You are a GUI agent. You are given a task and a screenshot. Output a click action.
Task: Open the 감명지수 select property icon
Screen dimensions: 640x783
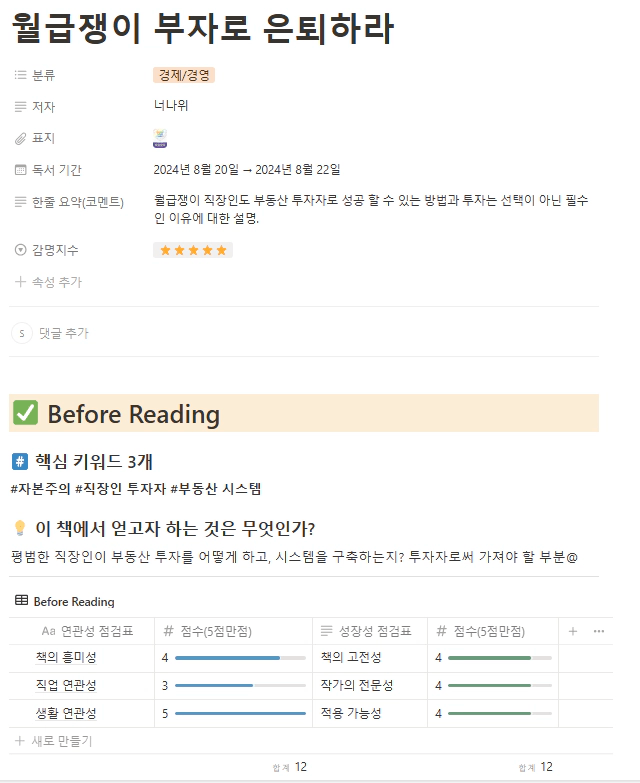pyautogui.click(x=20, y=250)
